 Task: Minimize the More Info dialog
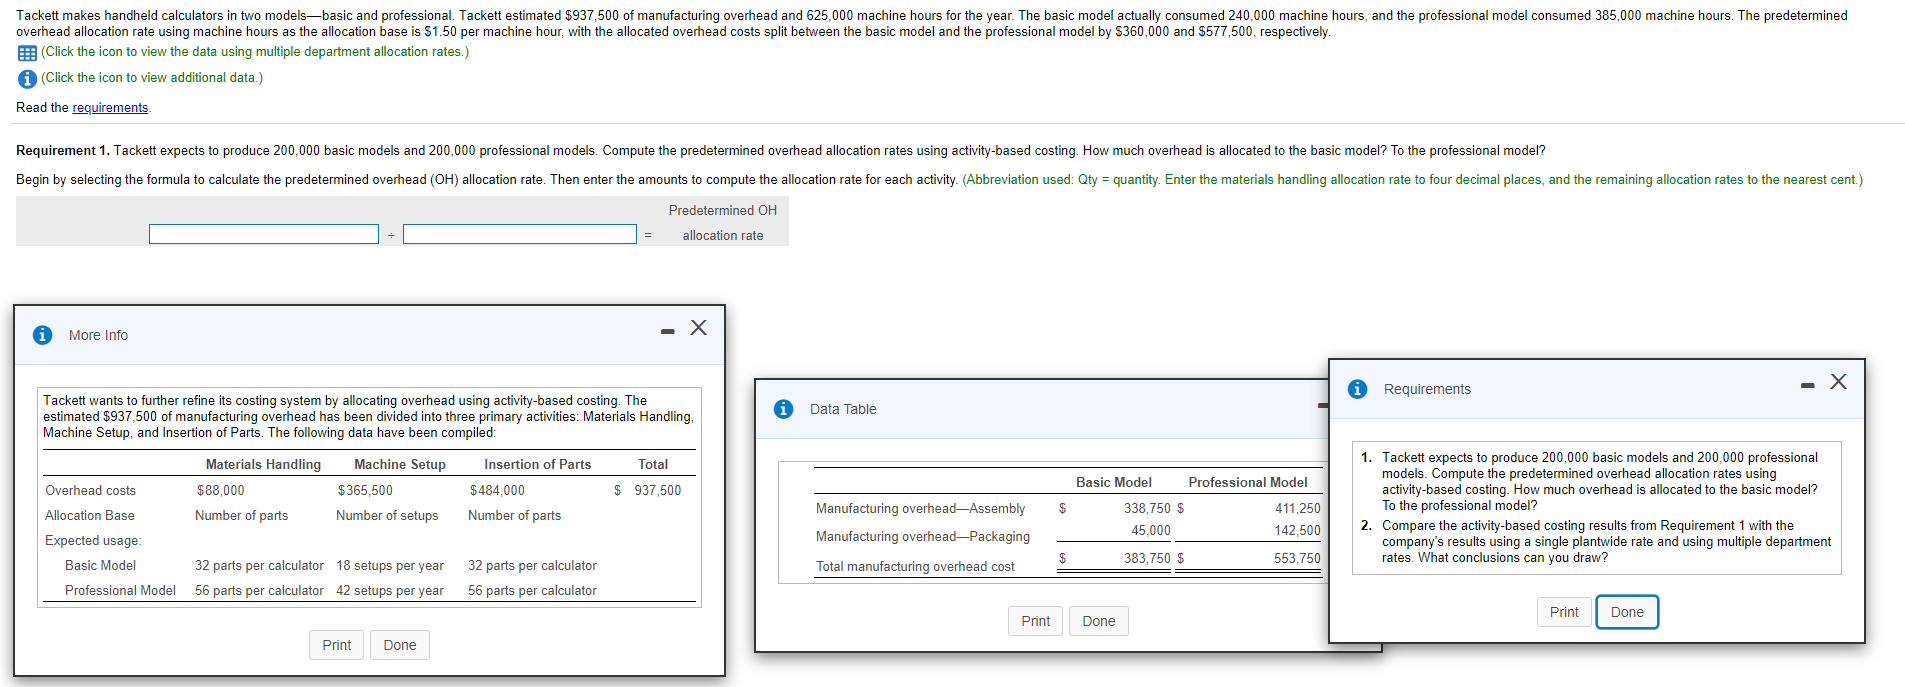667,331
